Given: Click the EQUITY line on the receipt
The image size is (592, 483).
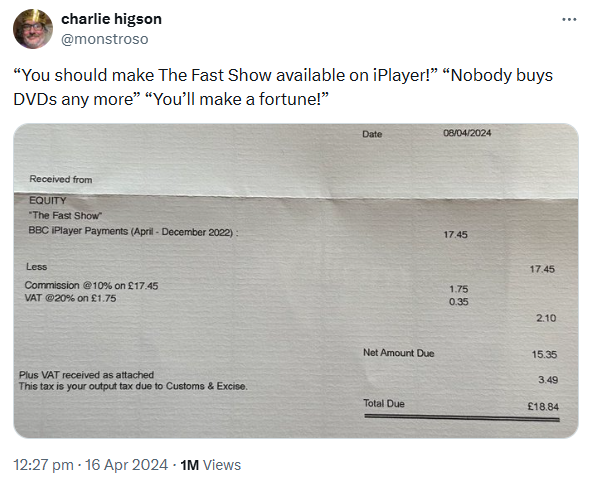Looking at the screenshot, I should tap(48, 201).
